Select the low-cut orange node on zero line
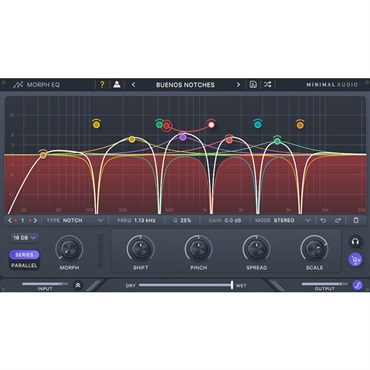370x370 pixels. point(43,155)
